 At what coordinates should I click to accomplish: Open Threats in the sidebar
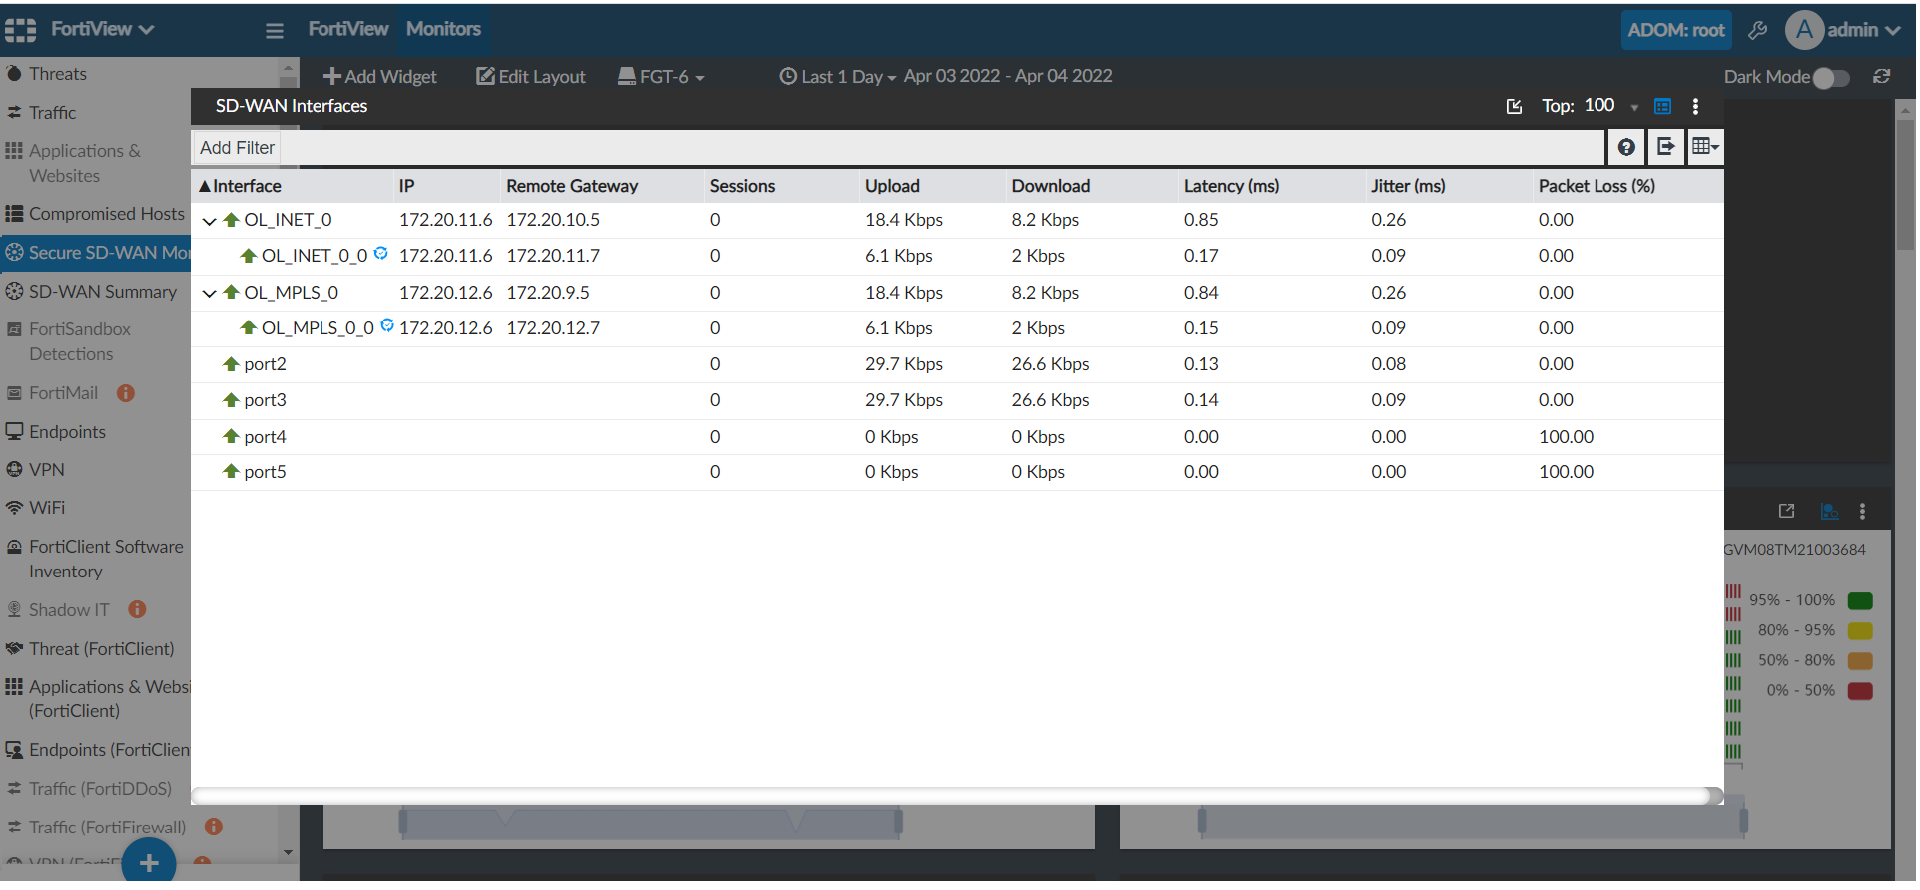coord(58,74)
